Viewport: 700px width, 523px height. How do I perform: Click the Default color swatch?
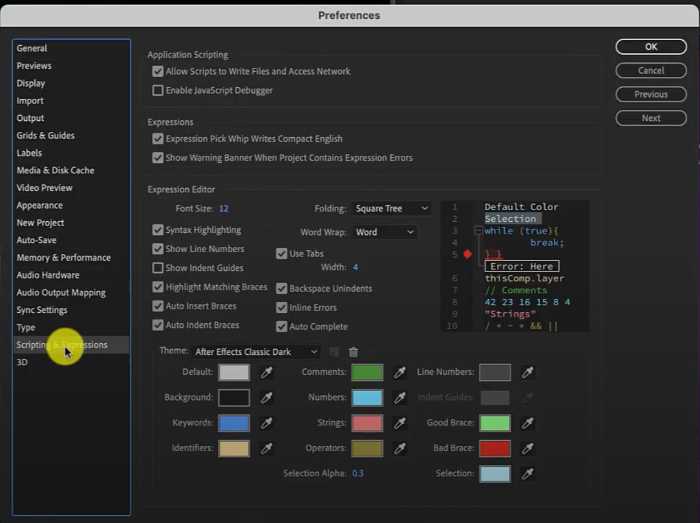(234, 372)
